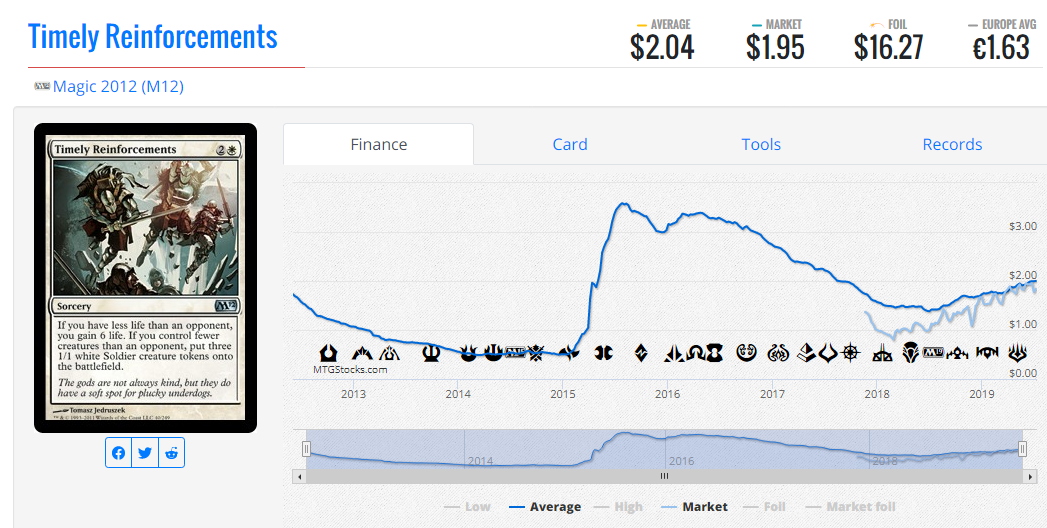Open the Tools tab
The image size is (1047, 528).
[x=761, y=144]
